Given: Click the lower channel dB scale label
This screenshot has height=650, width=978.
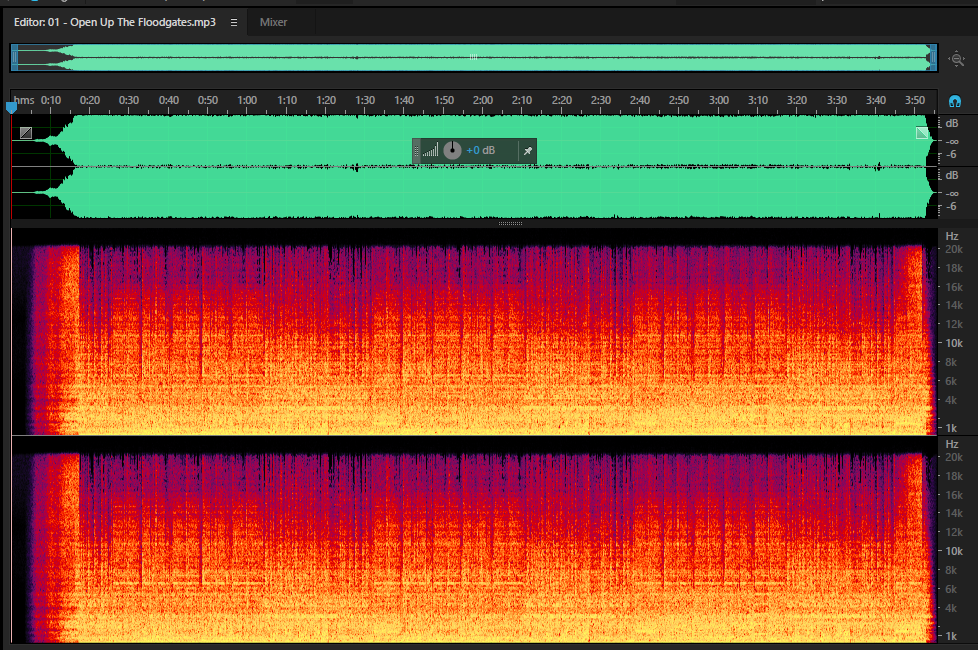Looking at the screenshot, I should [952, 175].
